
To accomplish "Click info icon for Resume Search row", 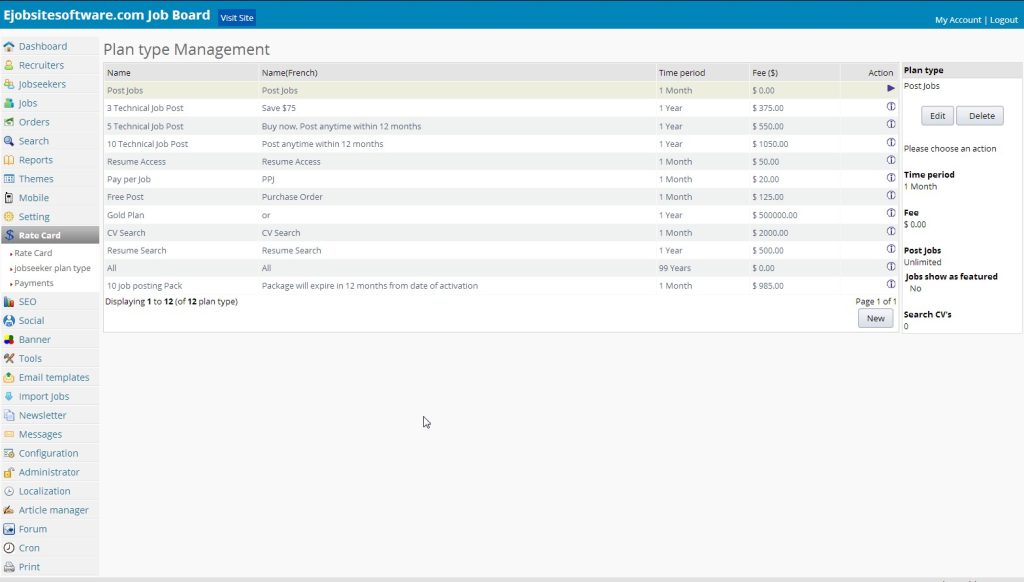I will (891, 249).
